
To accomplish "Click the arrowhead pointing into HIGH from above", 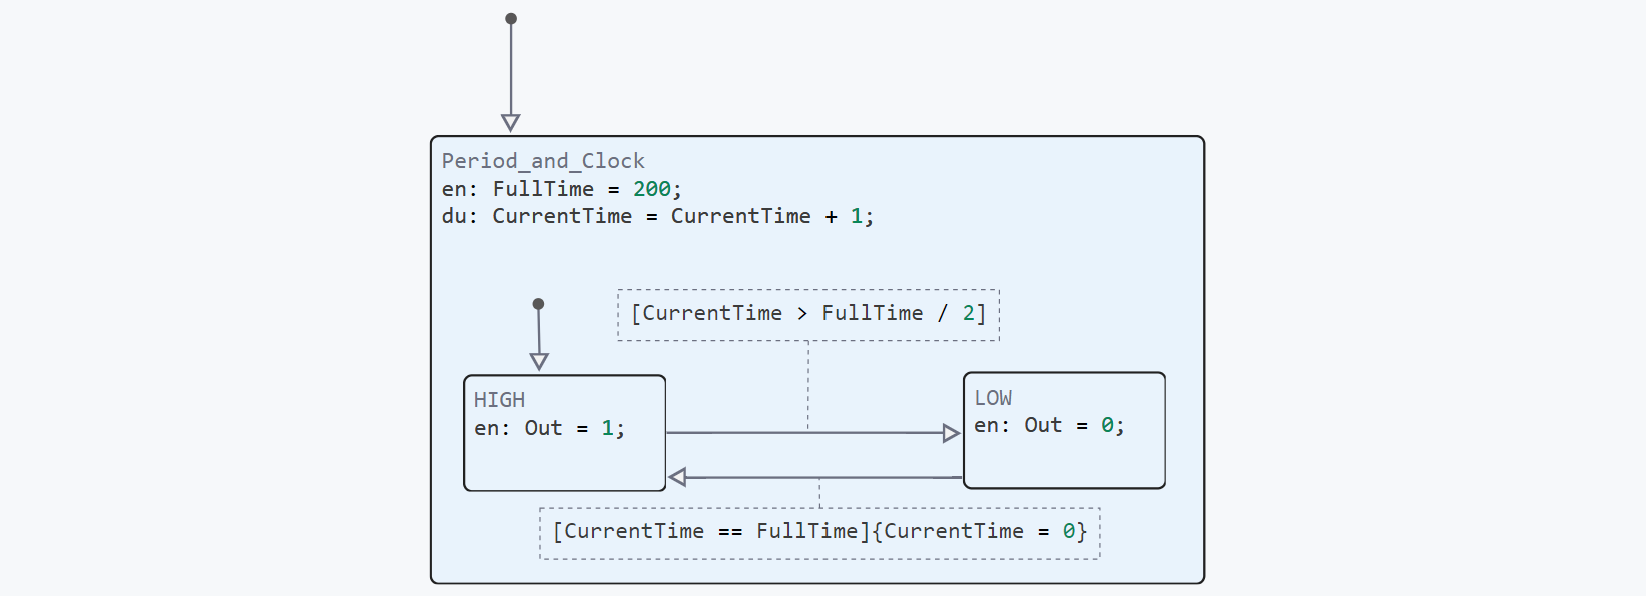I will [x=539, y=361].
